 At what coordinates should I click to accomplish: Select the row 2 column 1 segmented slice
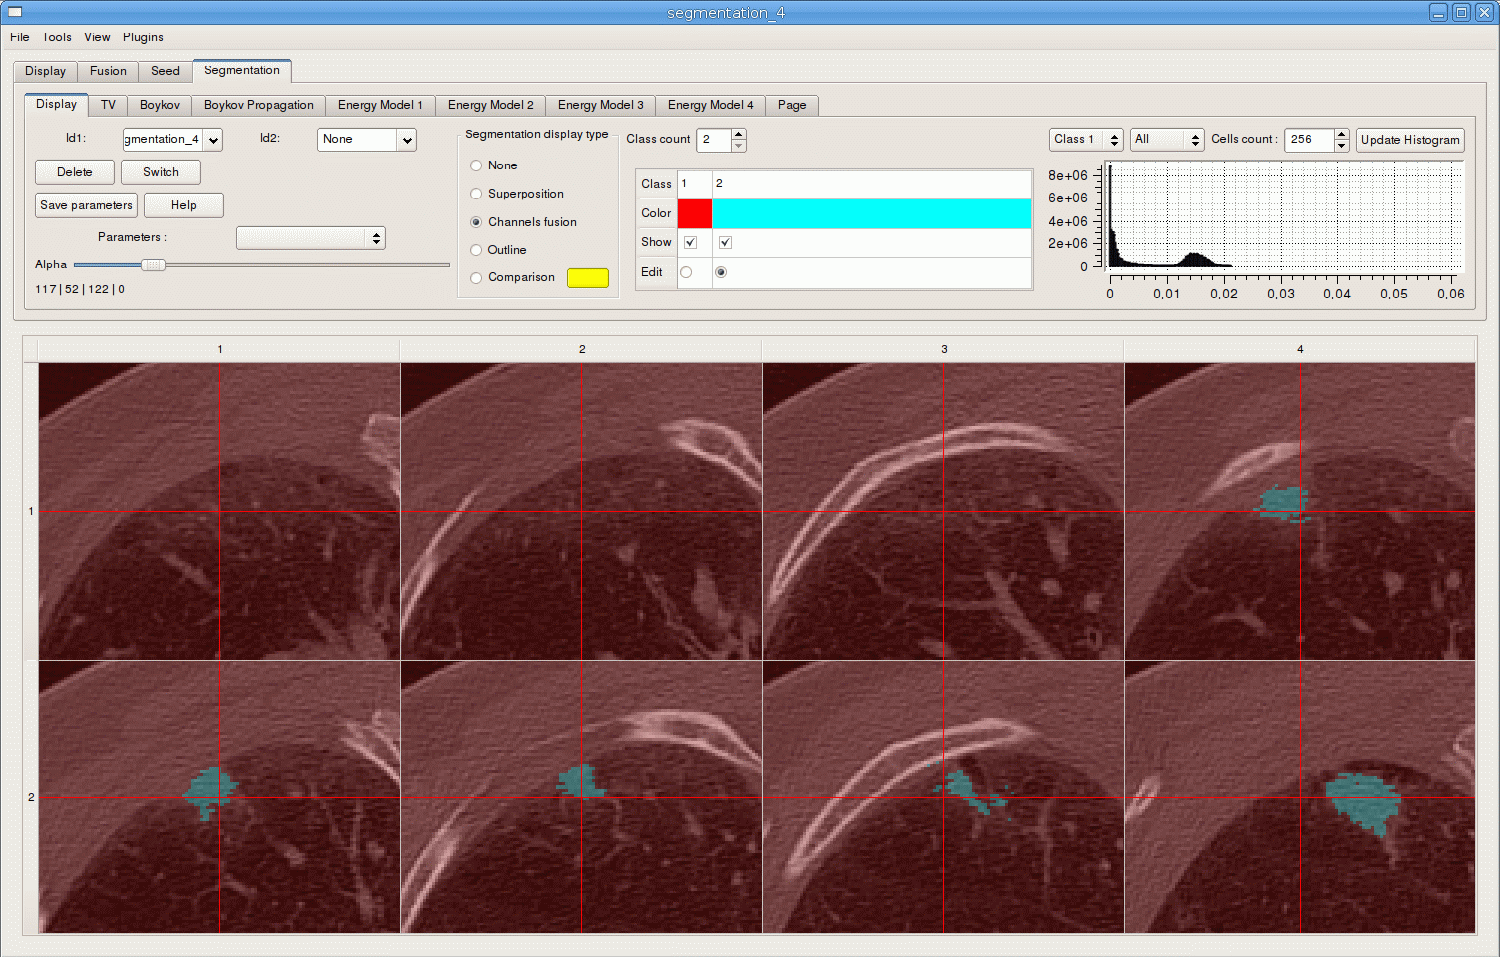[219, 797]
